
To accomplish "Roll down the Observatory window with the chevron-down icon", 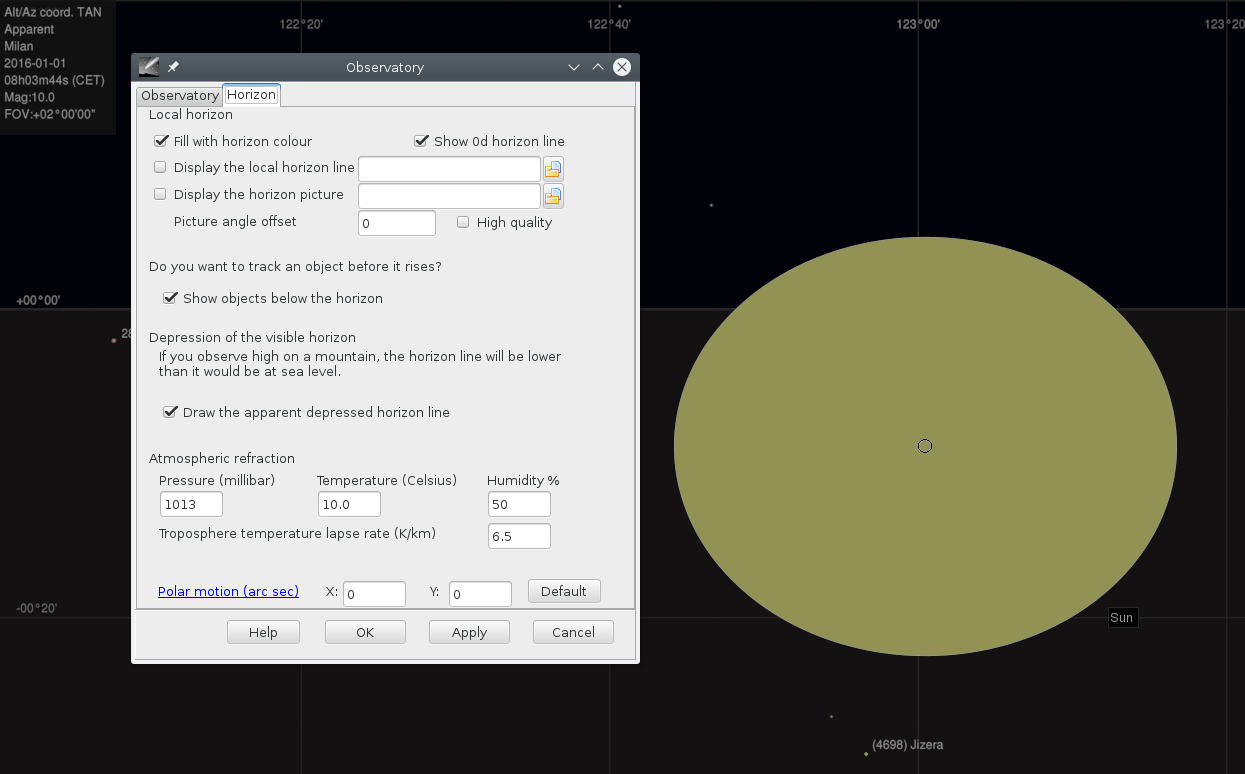I will pyautogui.click(x=574, y=67).
